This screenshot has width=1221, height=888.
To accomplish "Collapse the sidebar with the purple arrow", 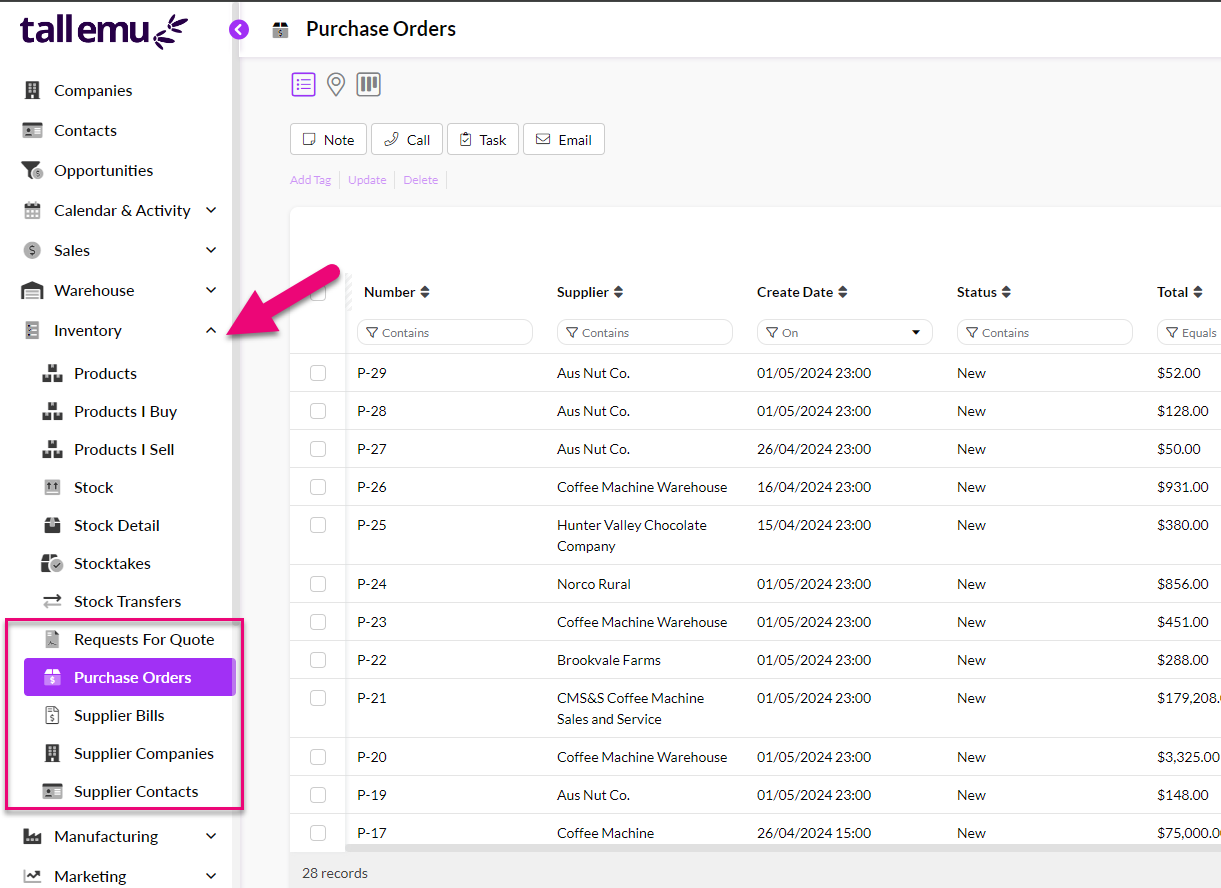I will (238, 30).
